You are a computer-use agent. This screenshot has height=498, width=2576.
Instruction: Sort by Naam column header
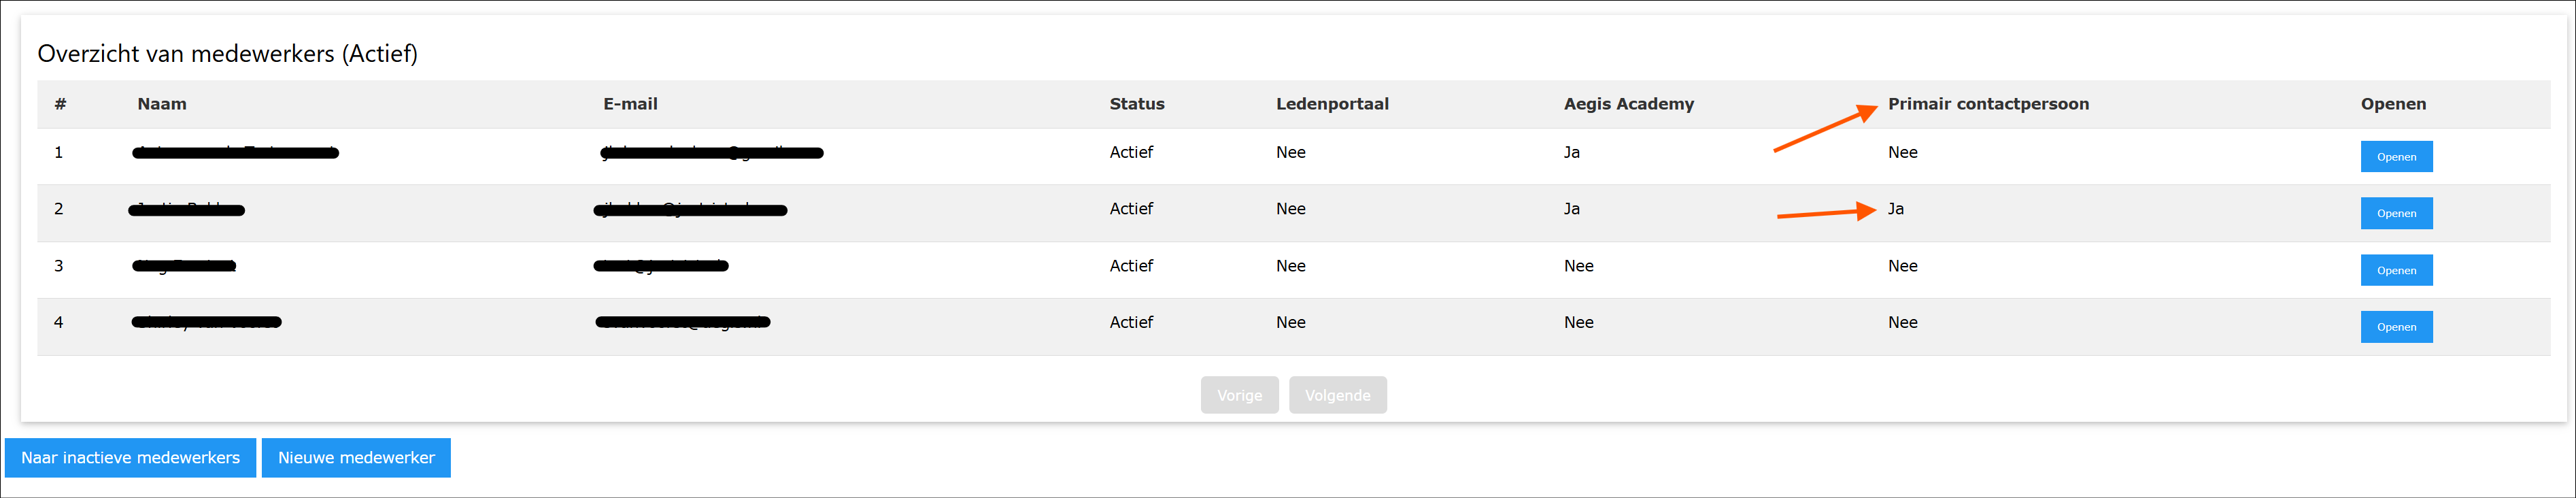pyautogui.click(x=162, y=104)
